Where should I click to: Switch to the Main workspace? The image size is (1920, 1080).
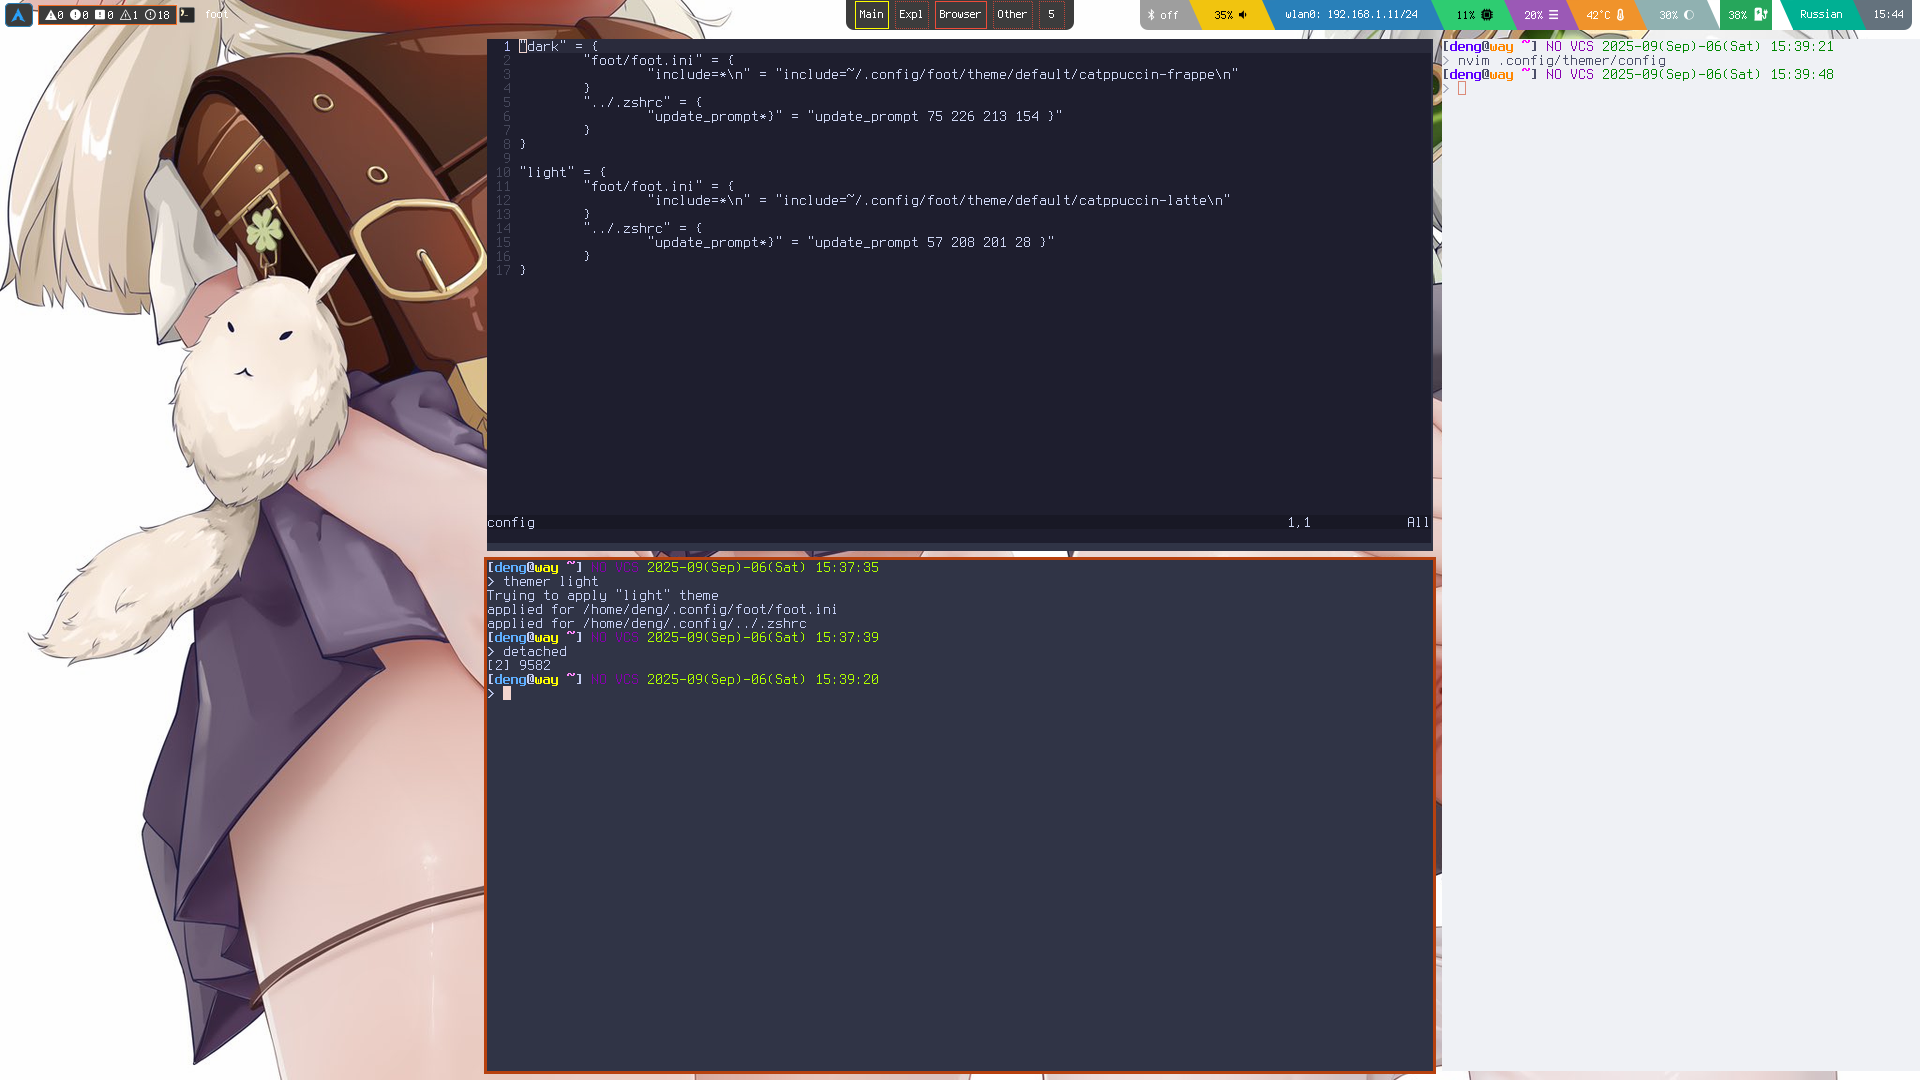click(871, 15)
